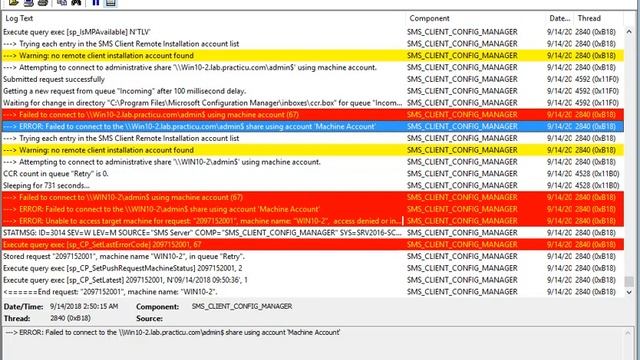Screen dimensions: 640x360
Task: Sort by the Log Text column header
Action: (204, 18)
